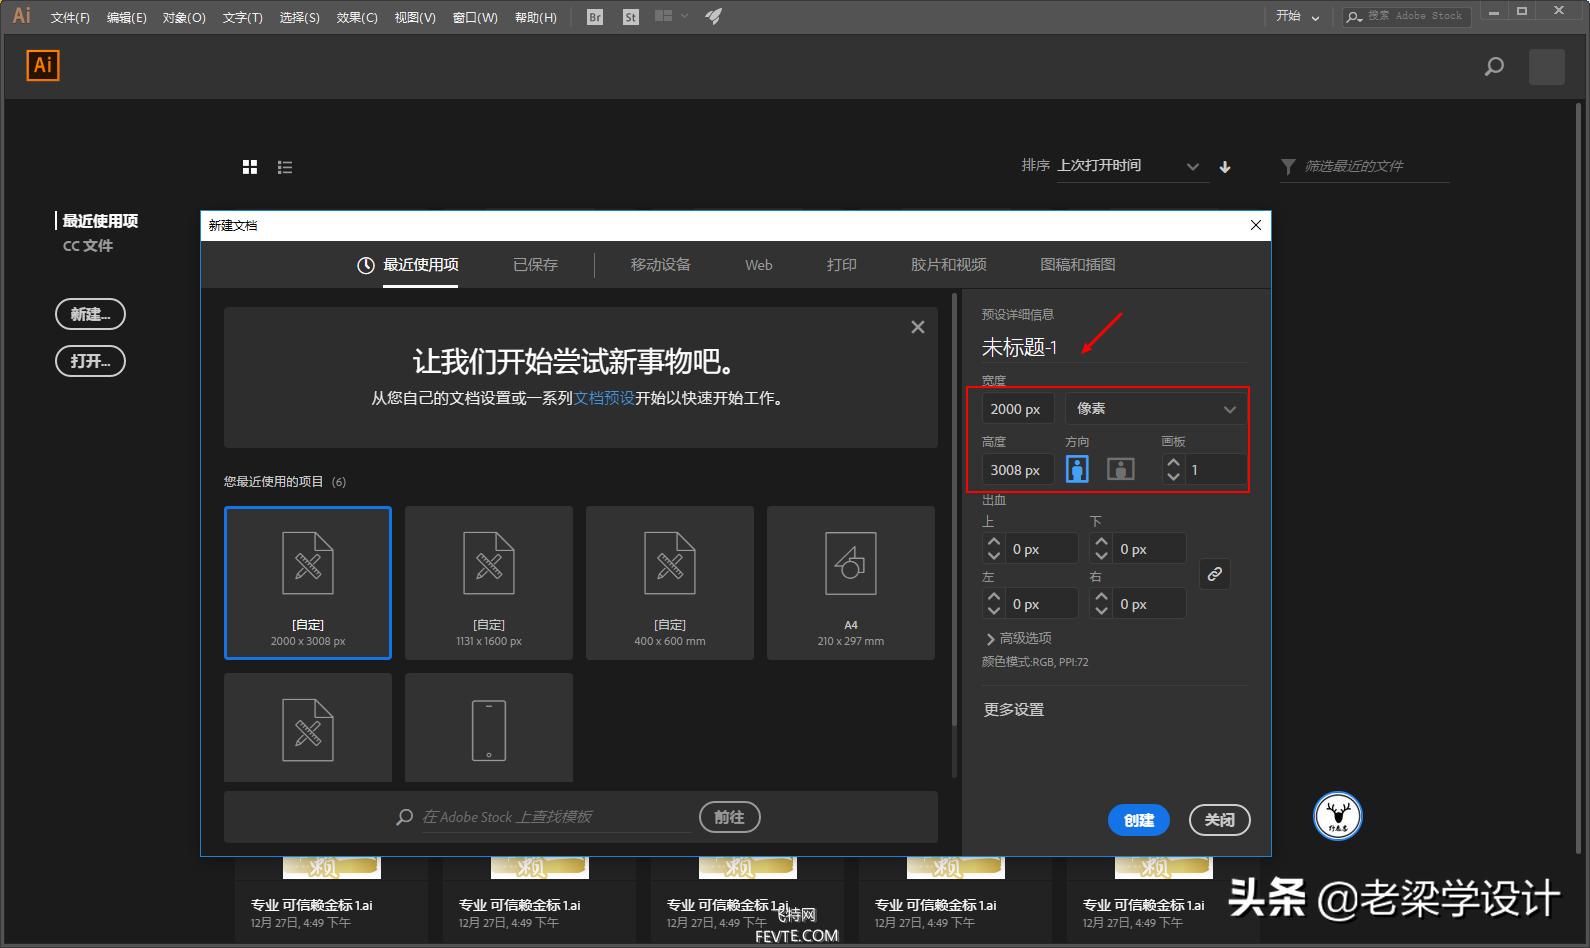Open the 帮助(H) menu
This screenshot has height=948, width=1590.
tap(535, 17)
